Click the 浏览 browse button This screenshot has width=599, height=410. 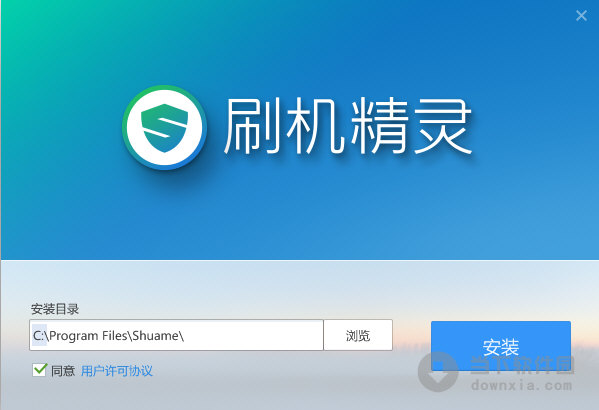coord(358,335)
